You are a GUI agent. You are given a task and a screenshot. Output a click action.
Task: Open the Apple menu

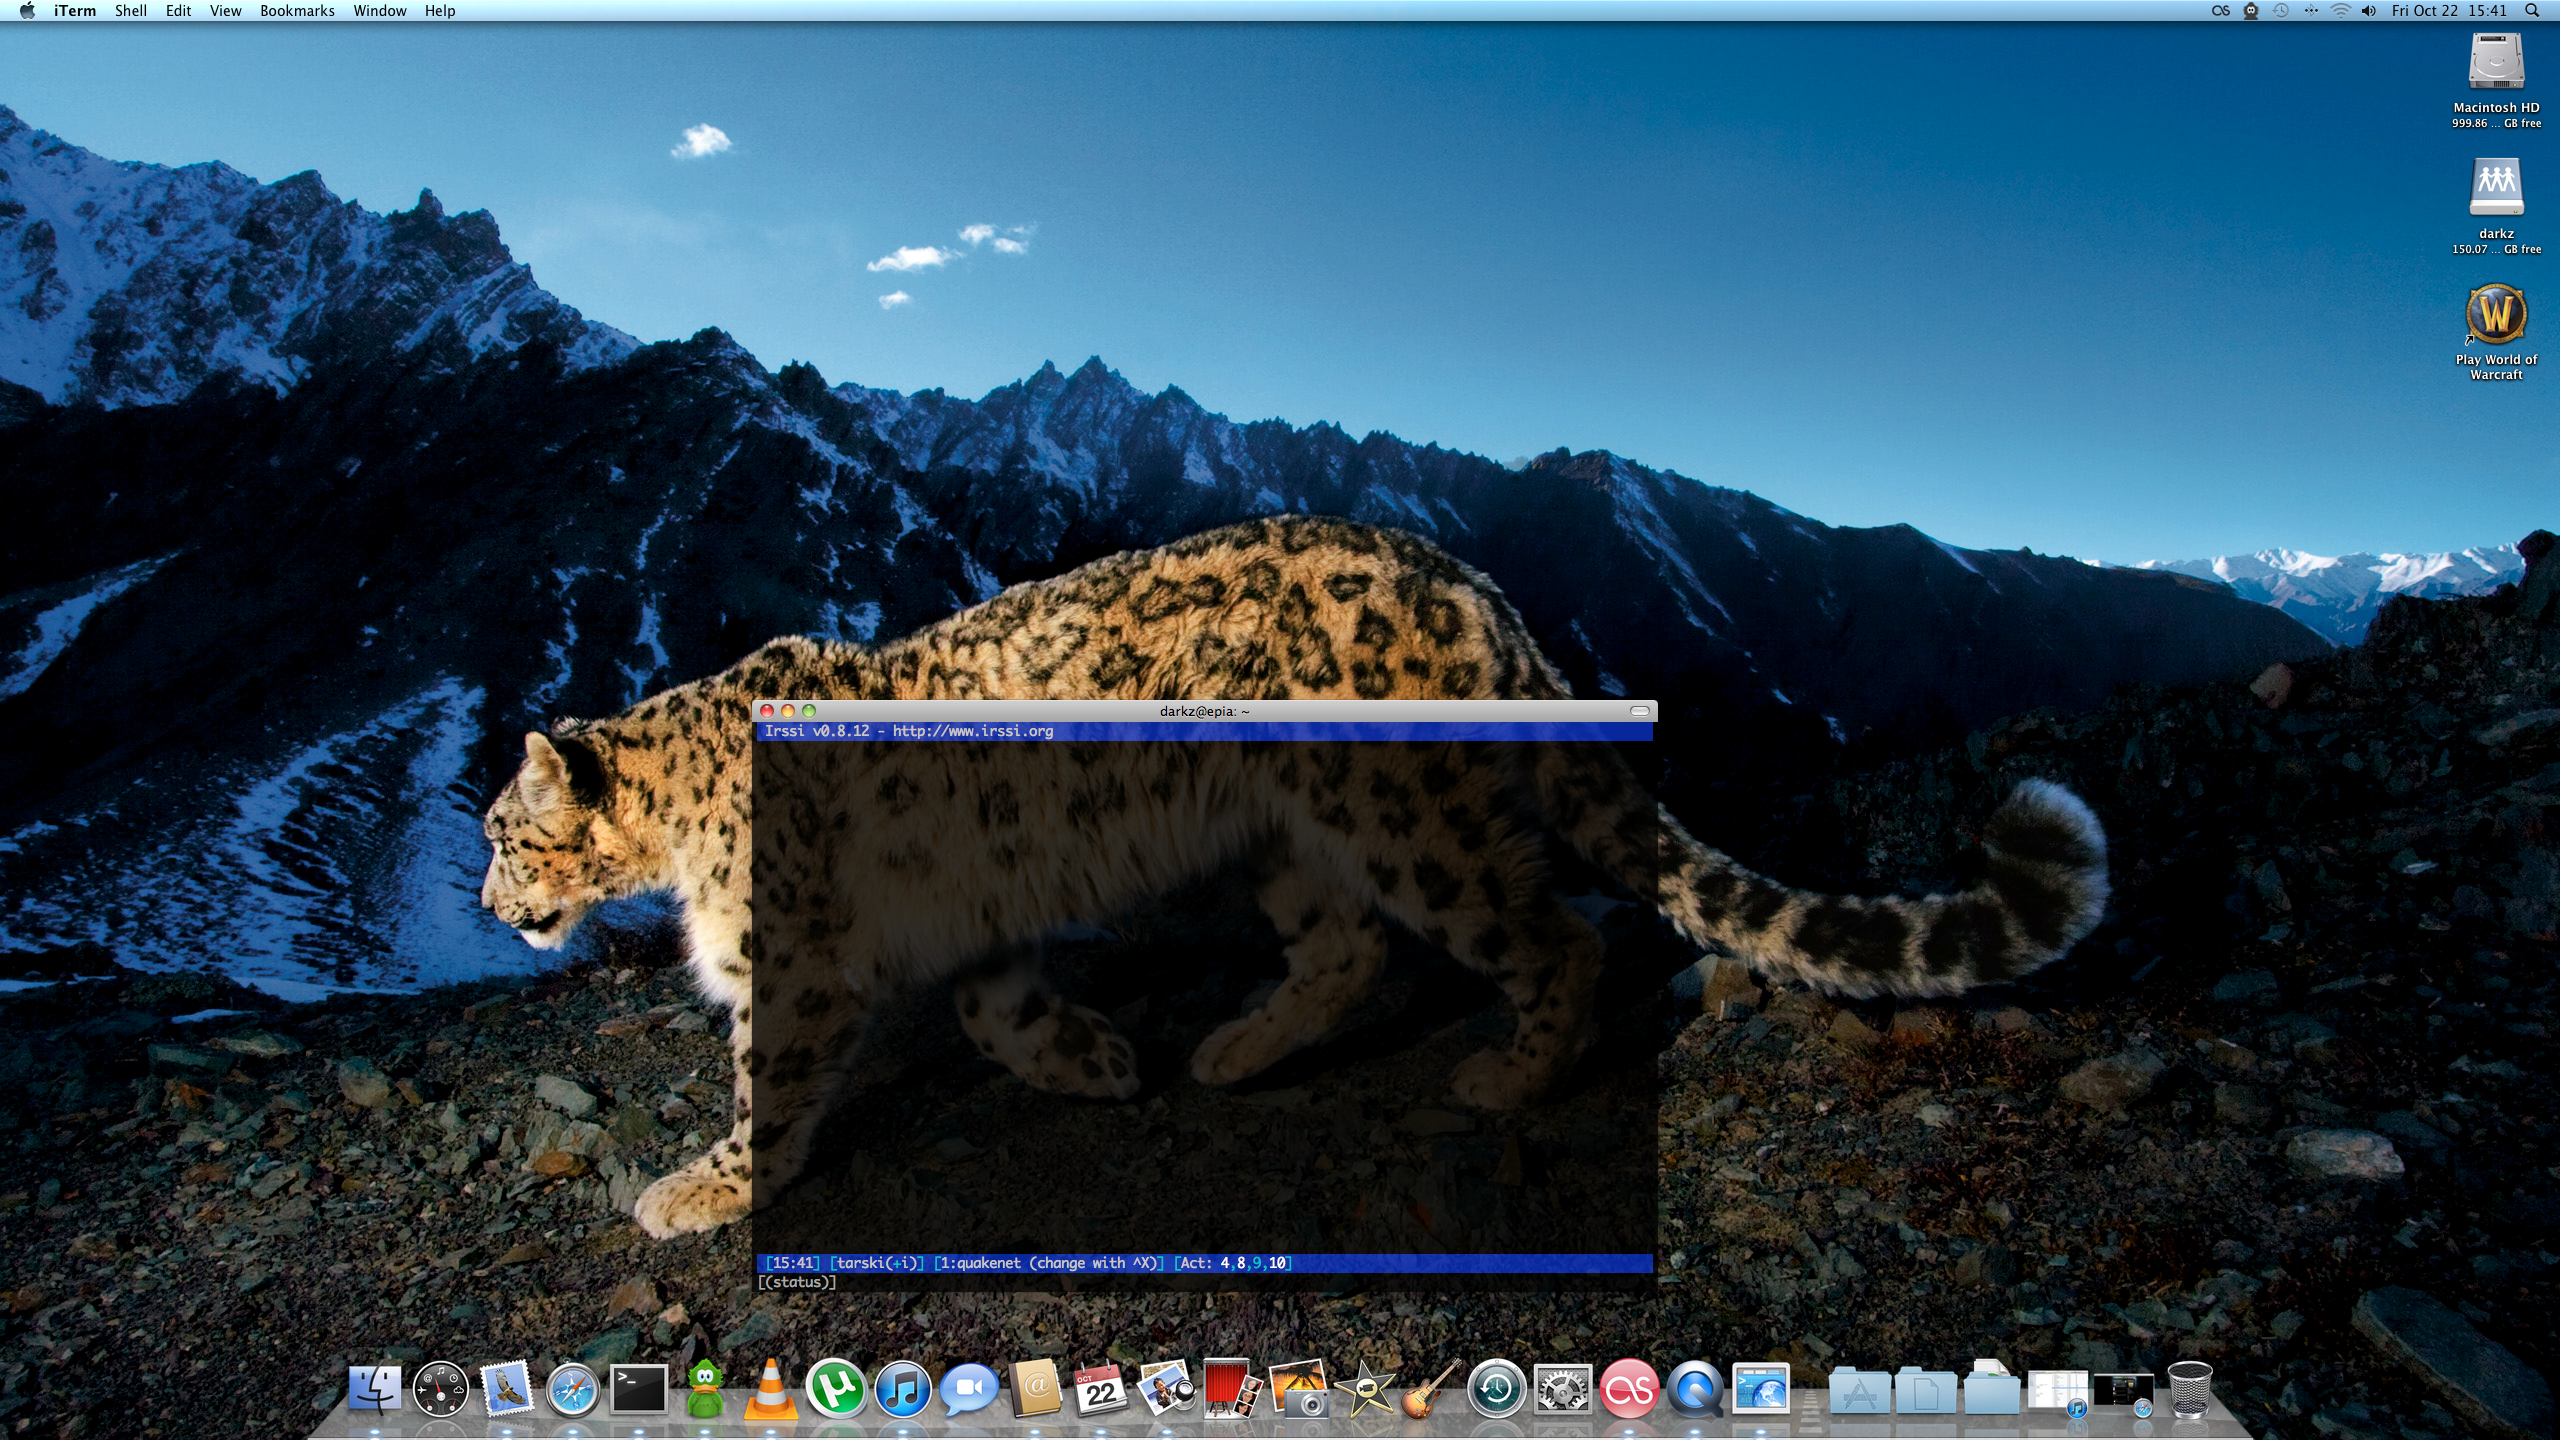(27, 11)
